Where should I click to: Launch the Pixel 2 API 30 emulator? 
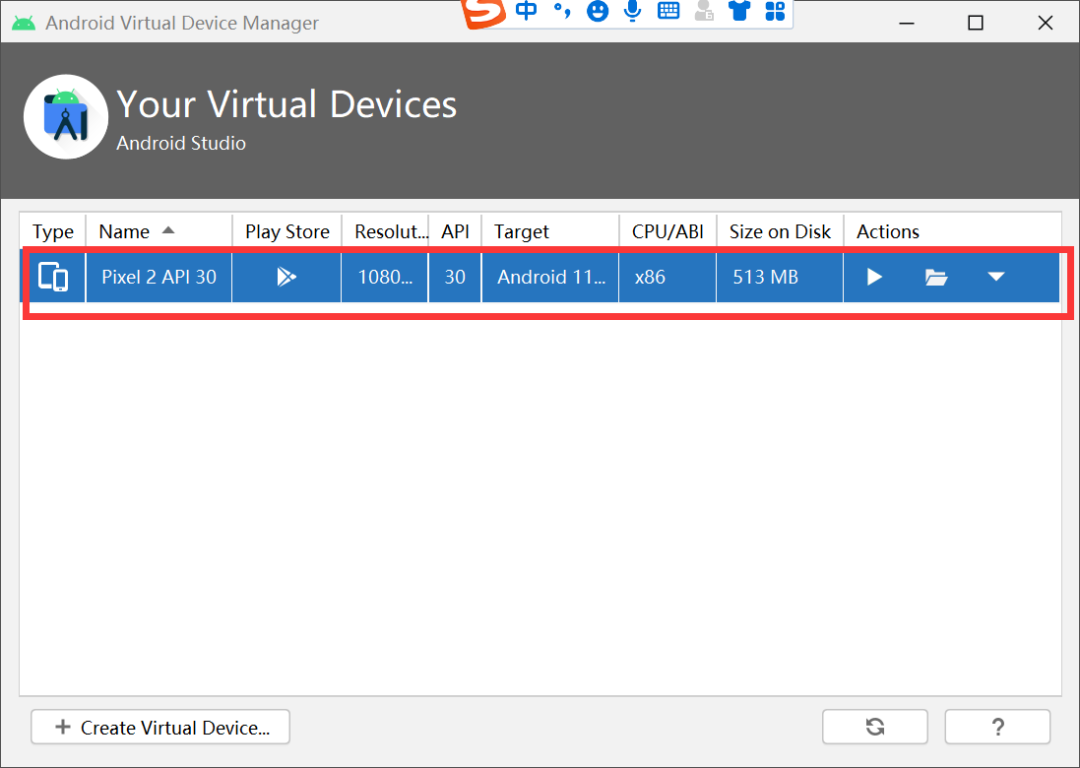tap(874, 277)
